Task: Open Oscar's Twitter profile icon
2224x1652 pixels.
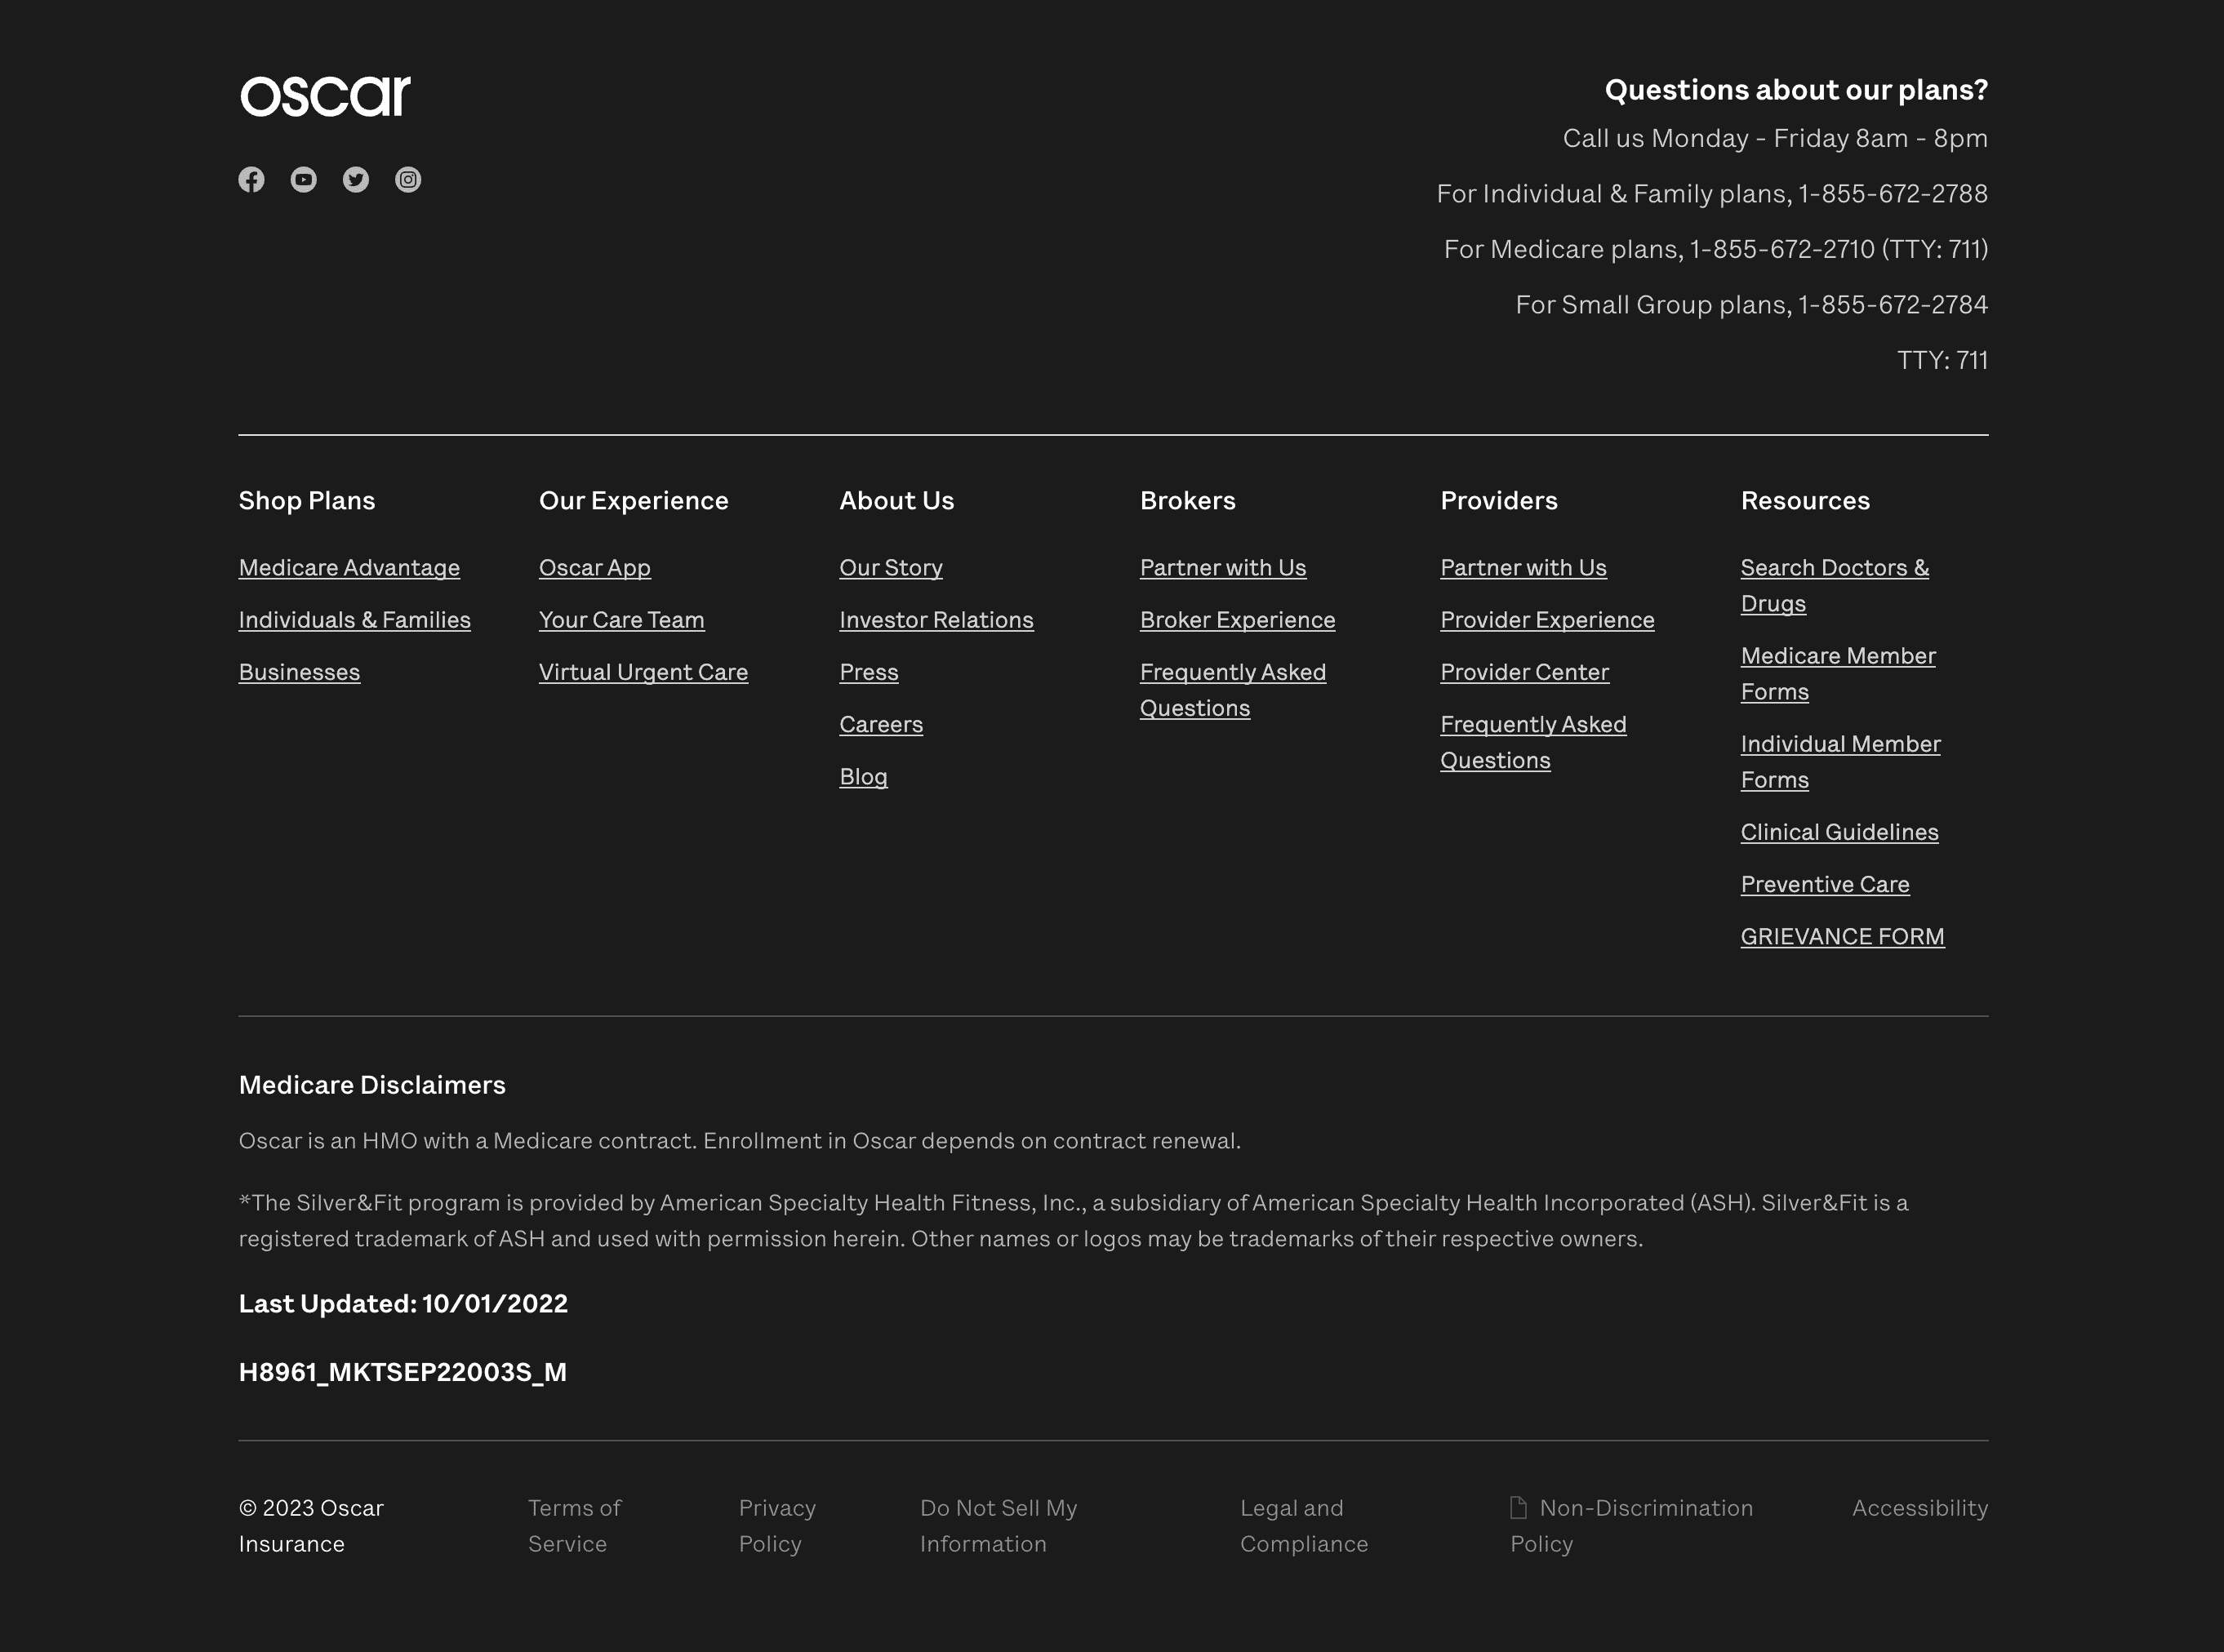Action: coord(356,180)
